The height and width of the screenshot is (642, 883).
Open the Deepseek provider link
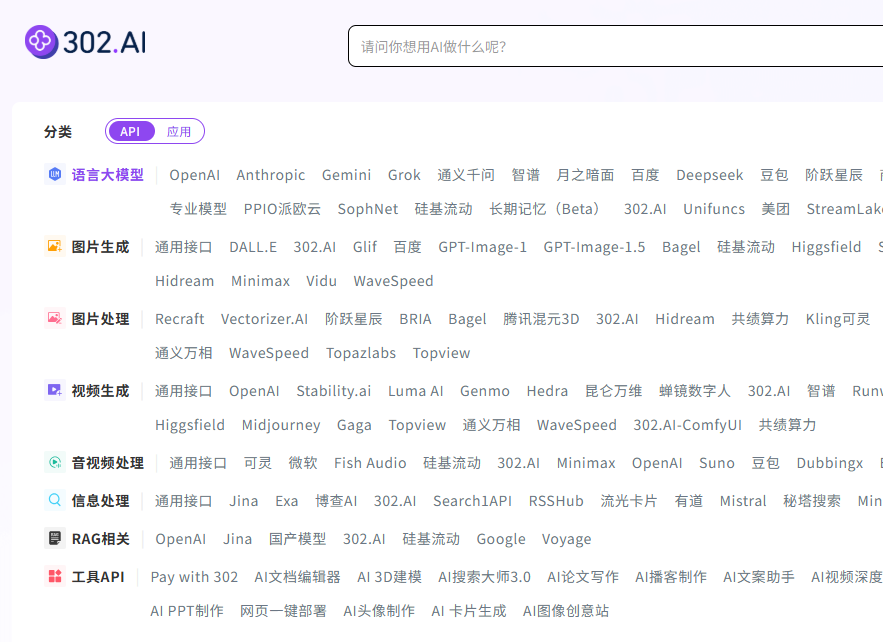[710, 175]
